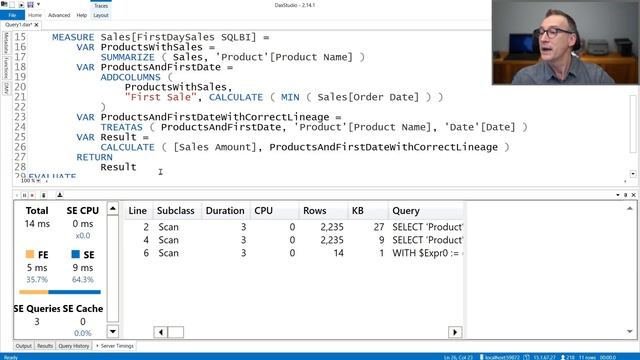Click the grid horizontal scrollbar thumb
The width and height of the screenshot is (640, 360).
176,332
